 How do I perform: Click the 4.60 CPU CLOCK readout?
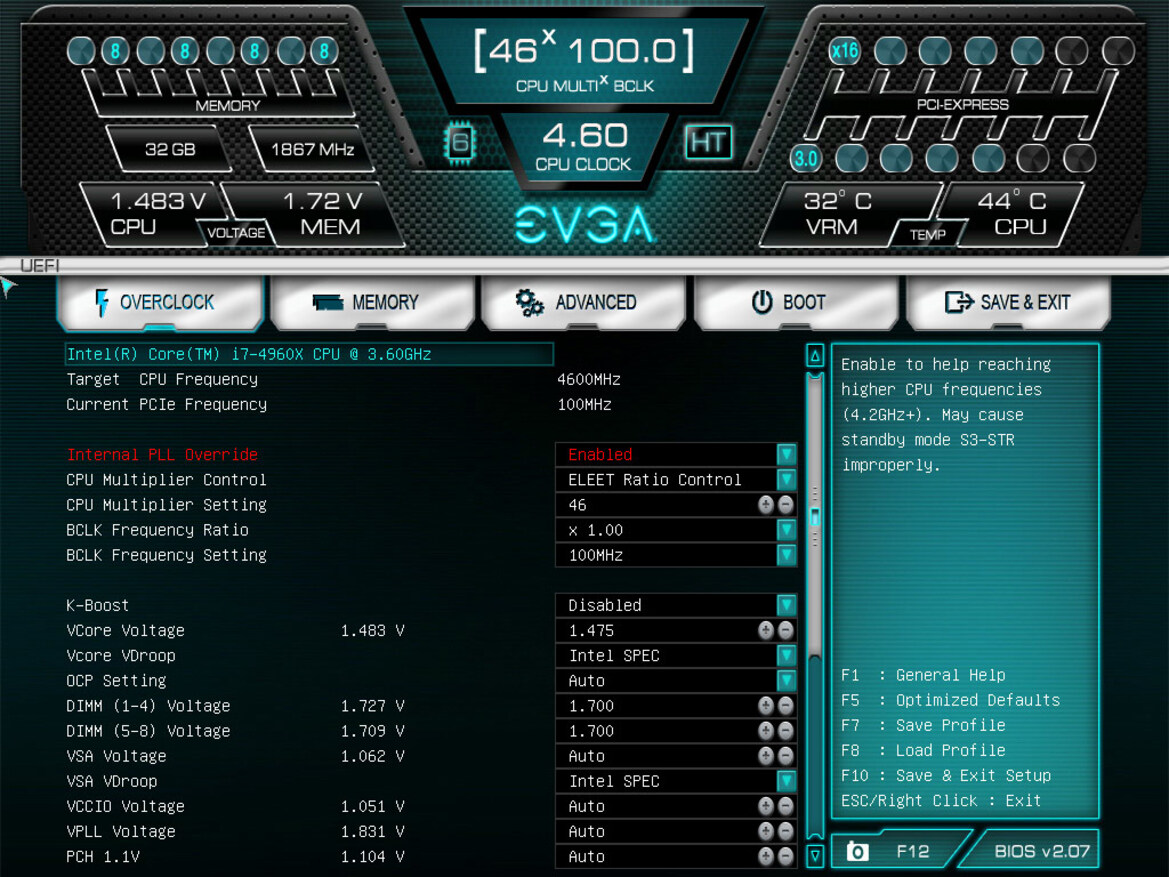(x=584, y=146)
